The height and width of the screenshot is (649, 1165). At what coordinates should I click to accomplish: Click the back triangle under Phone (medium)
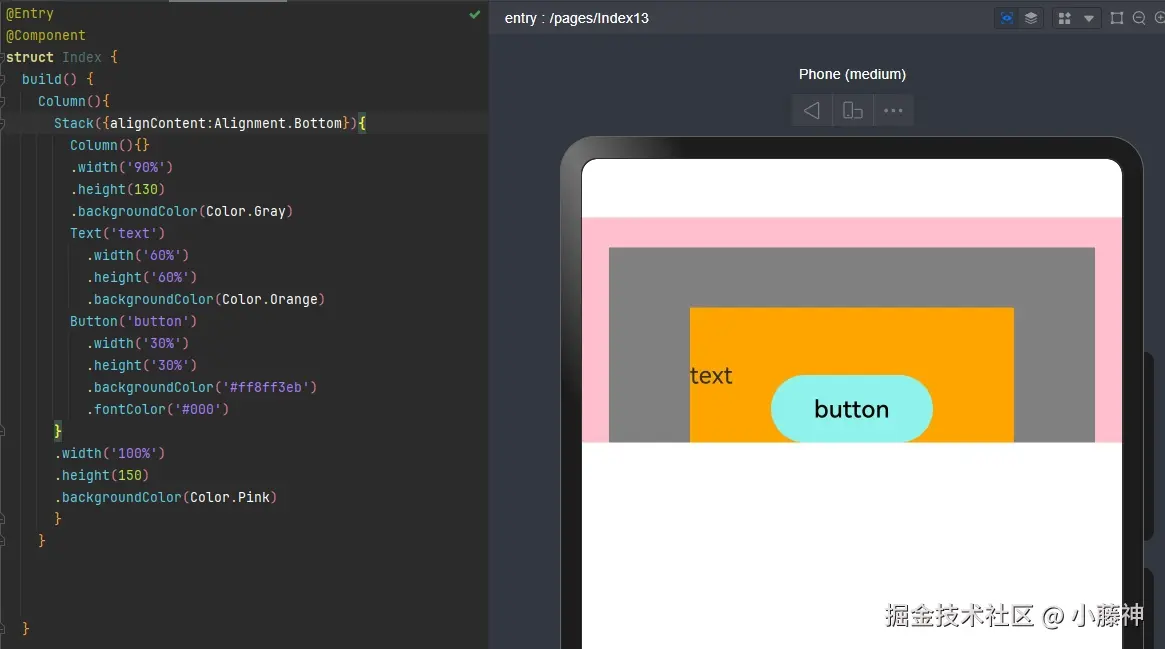coord(811,111)
